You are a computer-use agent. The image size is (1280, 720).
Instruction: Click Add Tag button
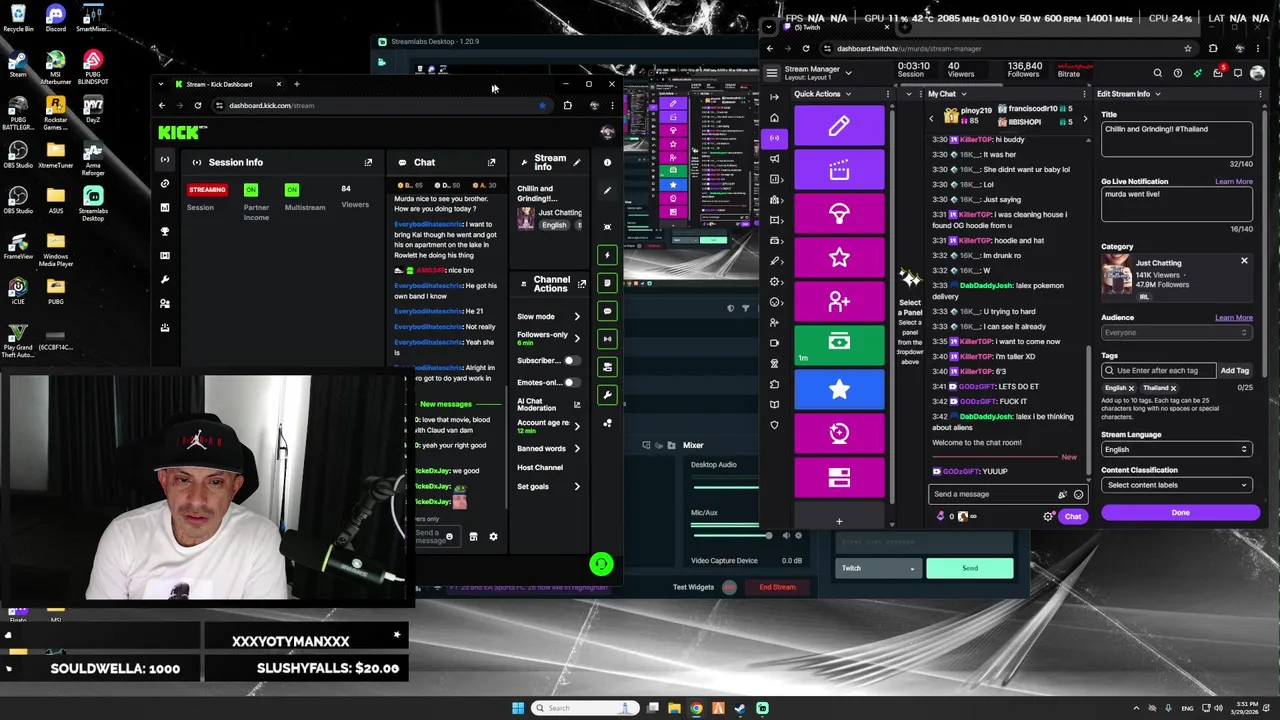[1234, 370]
